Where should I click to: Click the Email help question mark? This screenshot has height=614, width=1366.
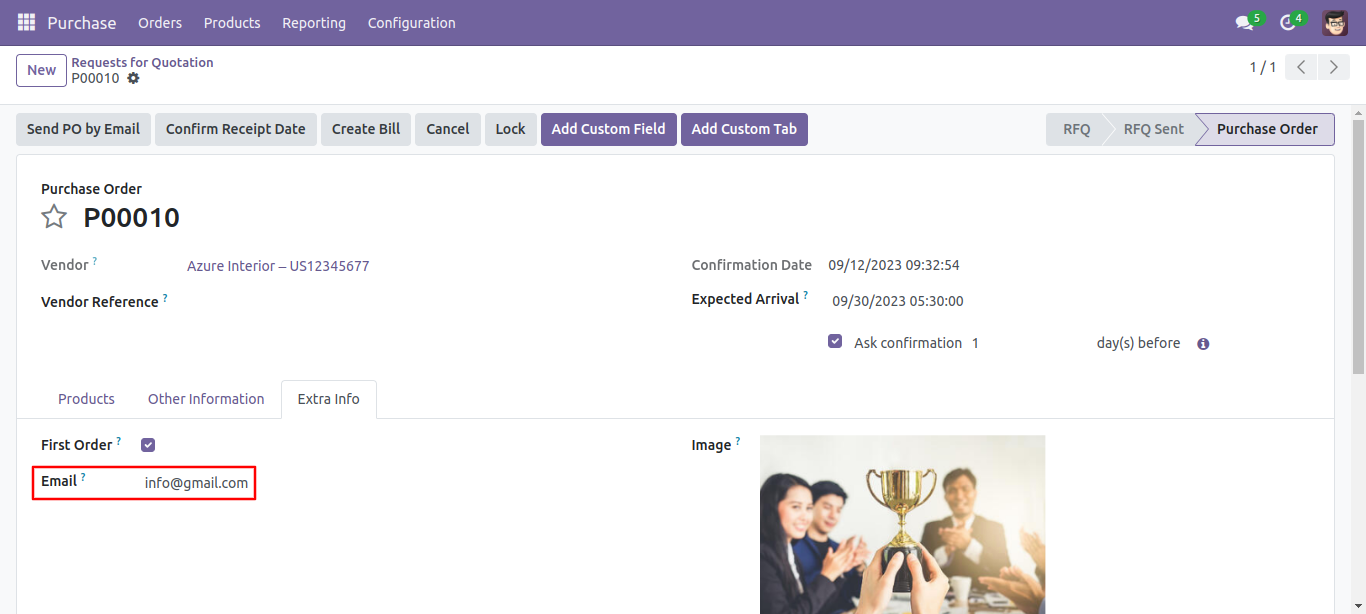click(x=83, y=477)
